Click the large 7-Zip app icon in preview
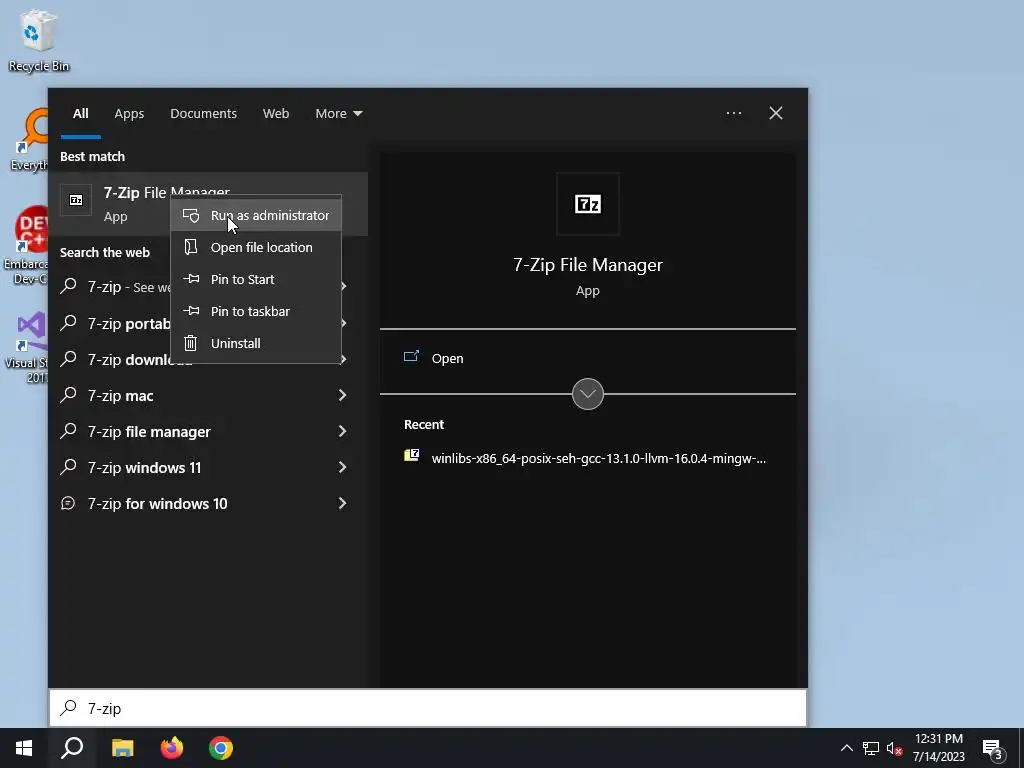Viewport: 1024px width, 768px height. (588, 204)
